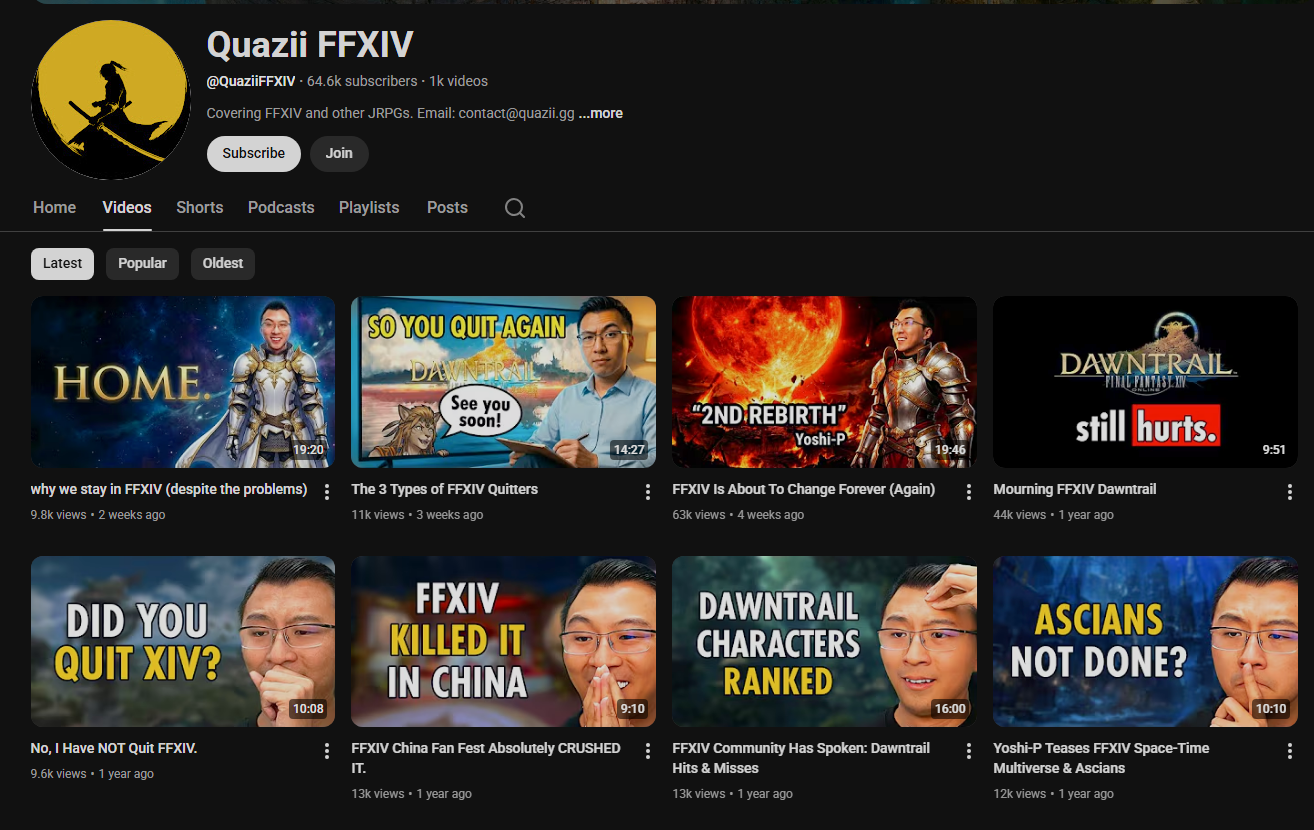Play the 'ASCIANS NOT DONE?' thumbnail video

tap(1145, 641)
